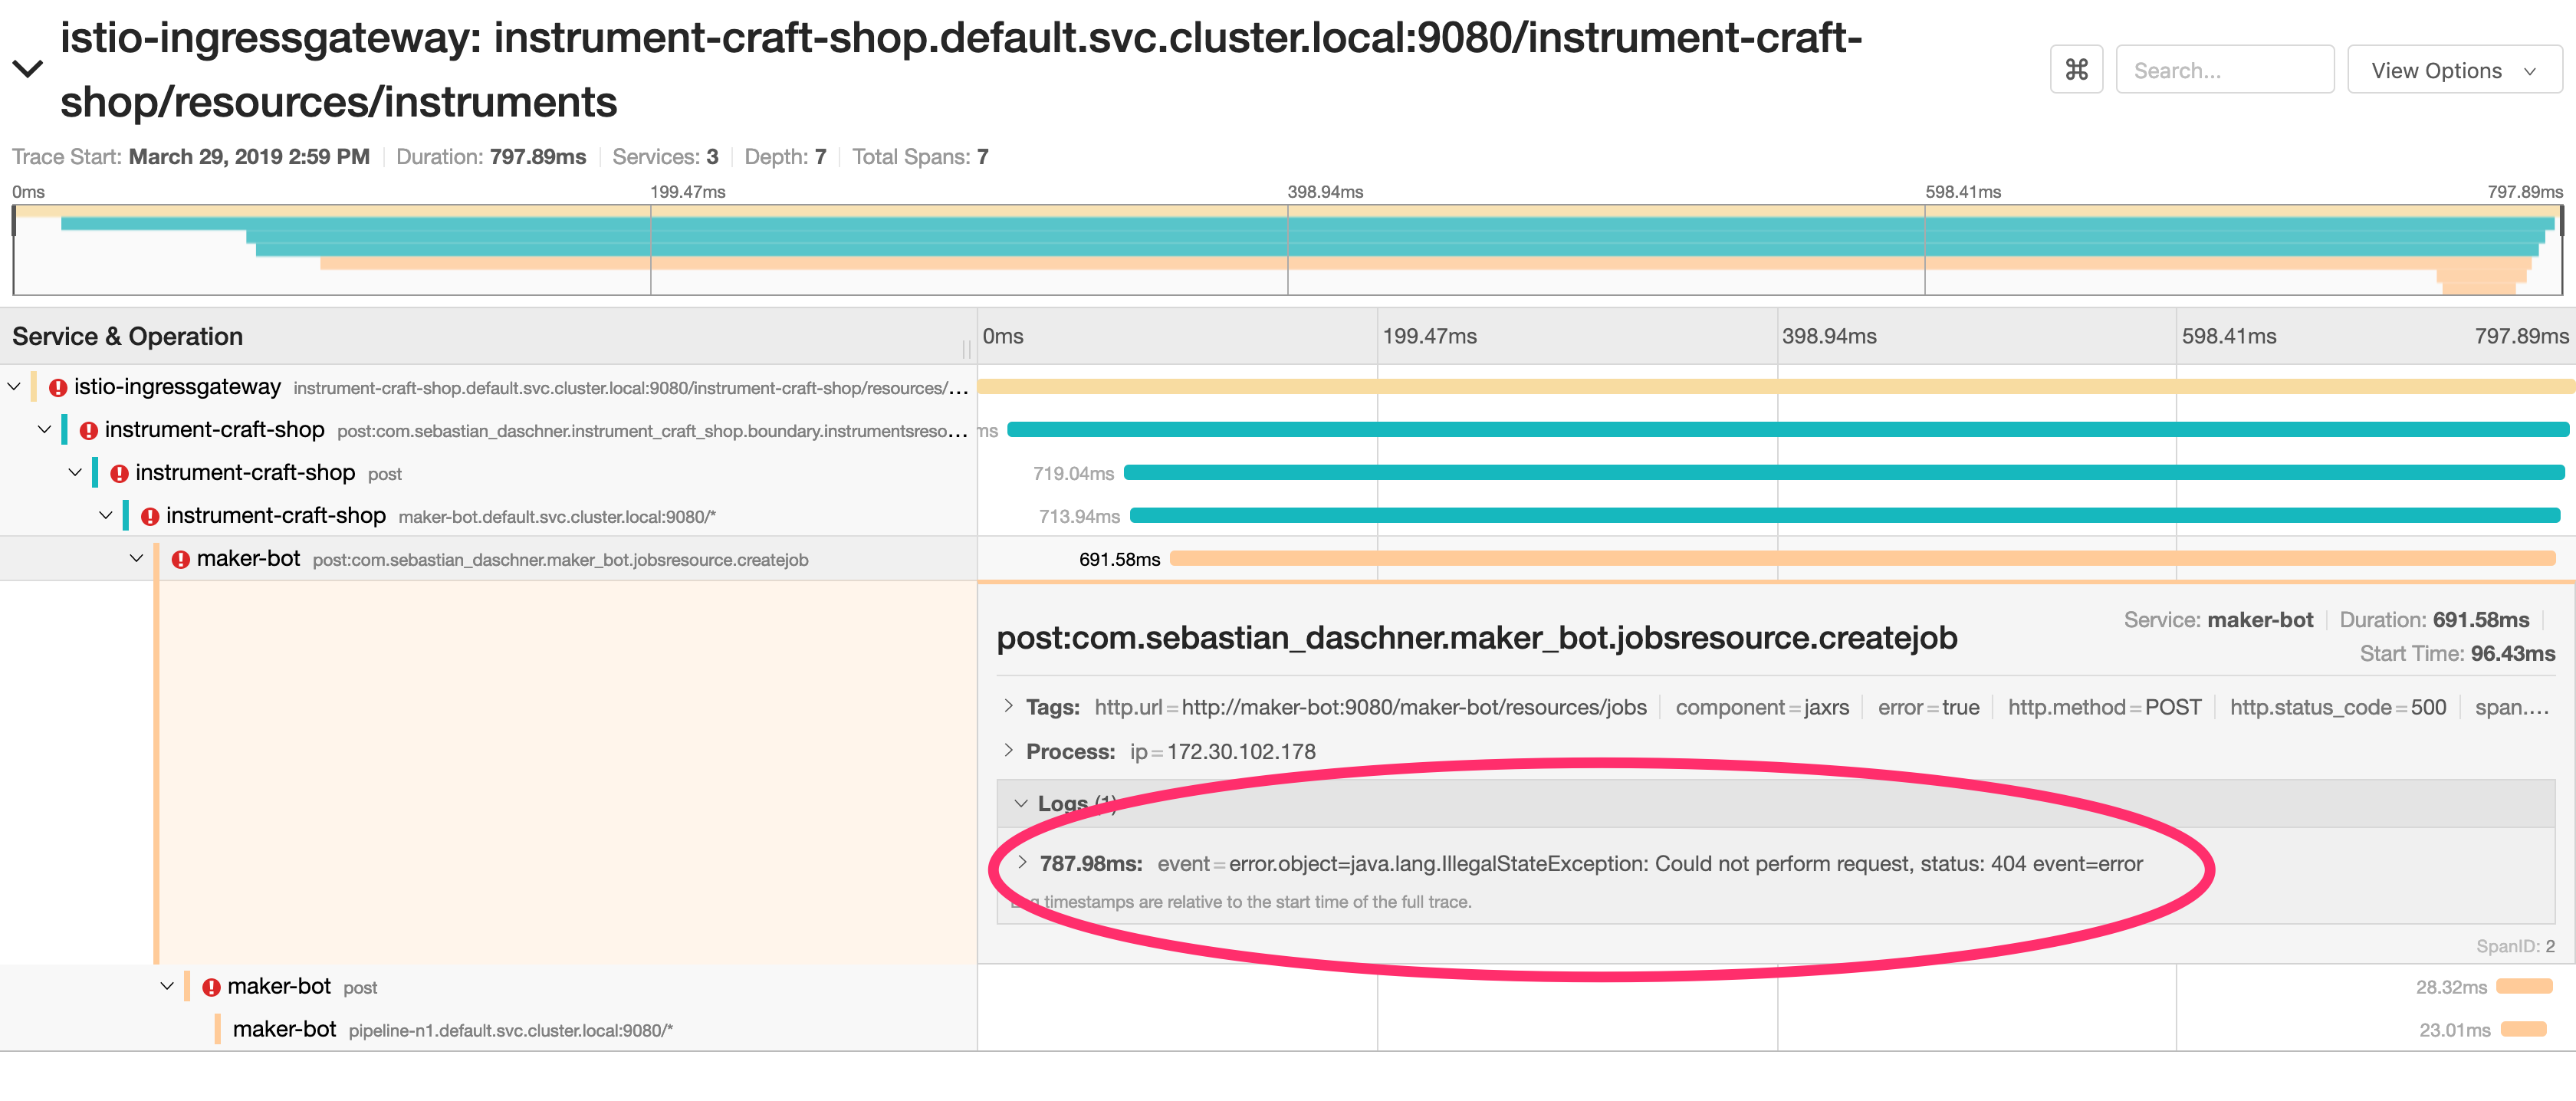2576x1101 pixels.
Task: Click error icon on maker-bot post span
Action: [x=211, y=988]
